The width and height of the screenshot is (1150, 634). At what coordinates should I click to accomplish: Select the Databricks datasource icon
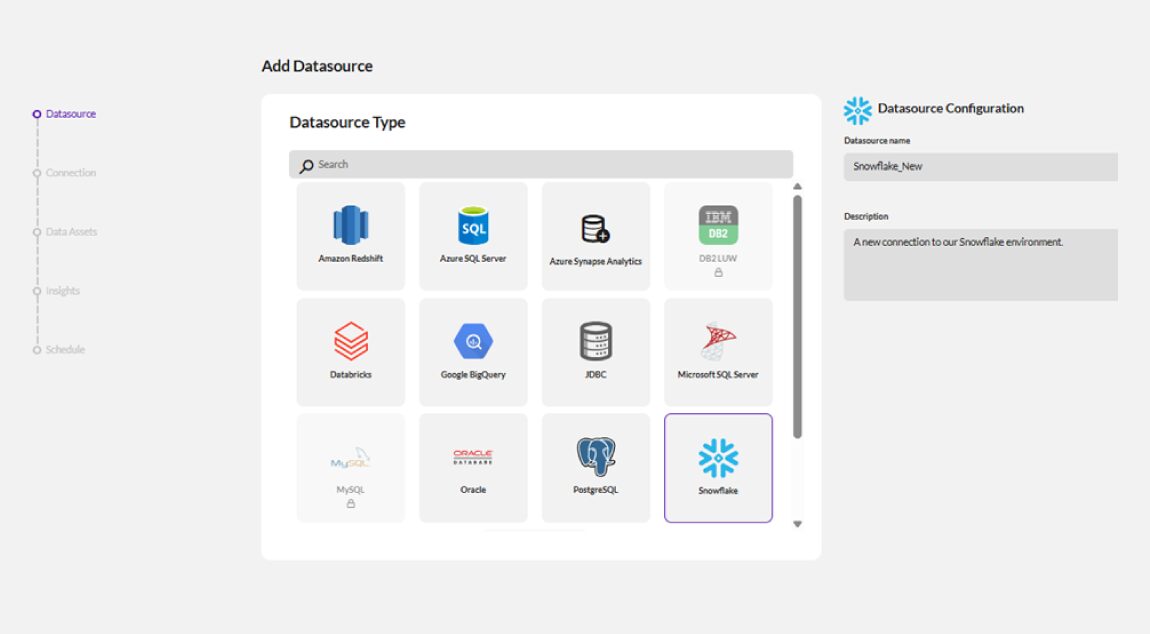pyautogui.click(x=351, y=341)
